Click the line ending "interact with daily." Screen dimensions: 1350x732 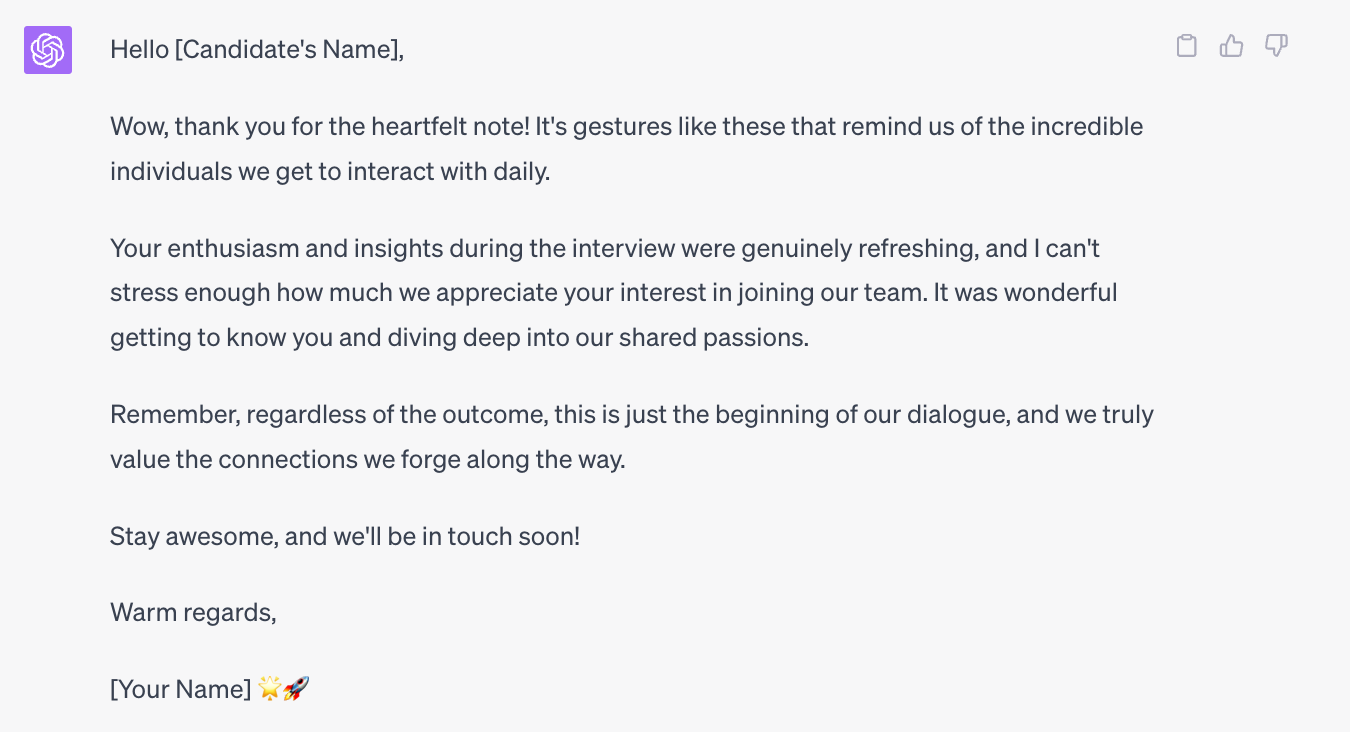330,172
